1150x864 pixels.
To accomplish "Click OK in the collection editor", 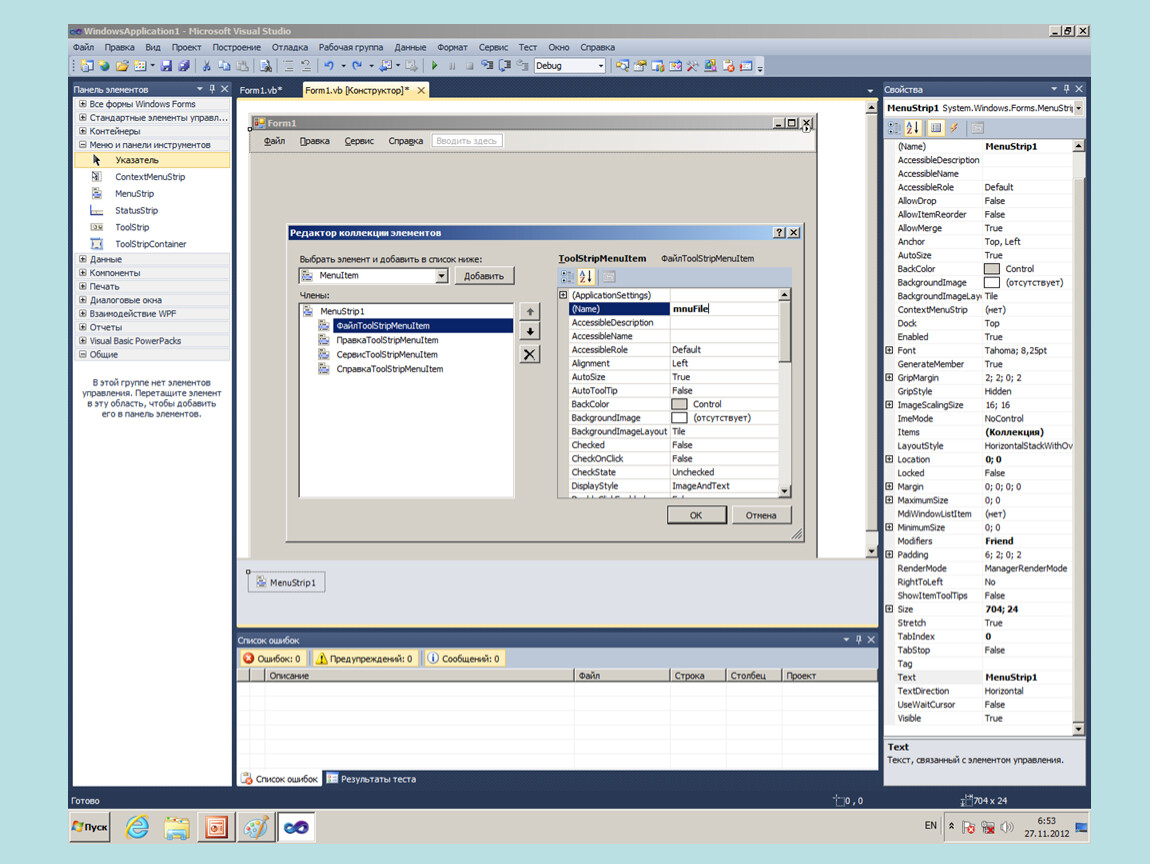I will [695, 515].
